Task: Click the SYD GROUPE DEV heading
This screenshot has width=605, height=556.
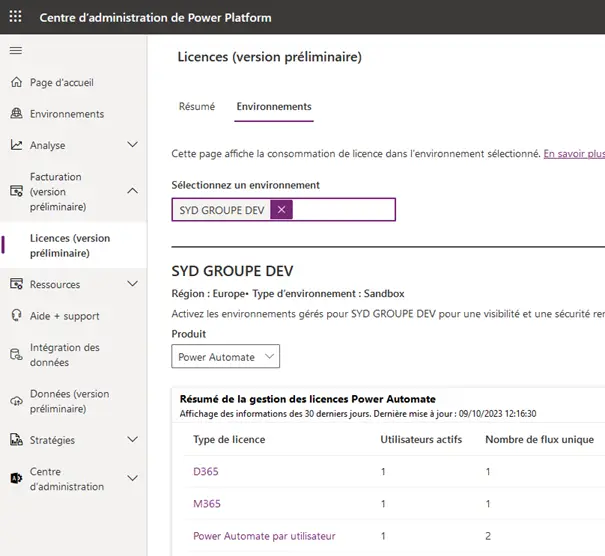Action: (232, 271)
